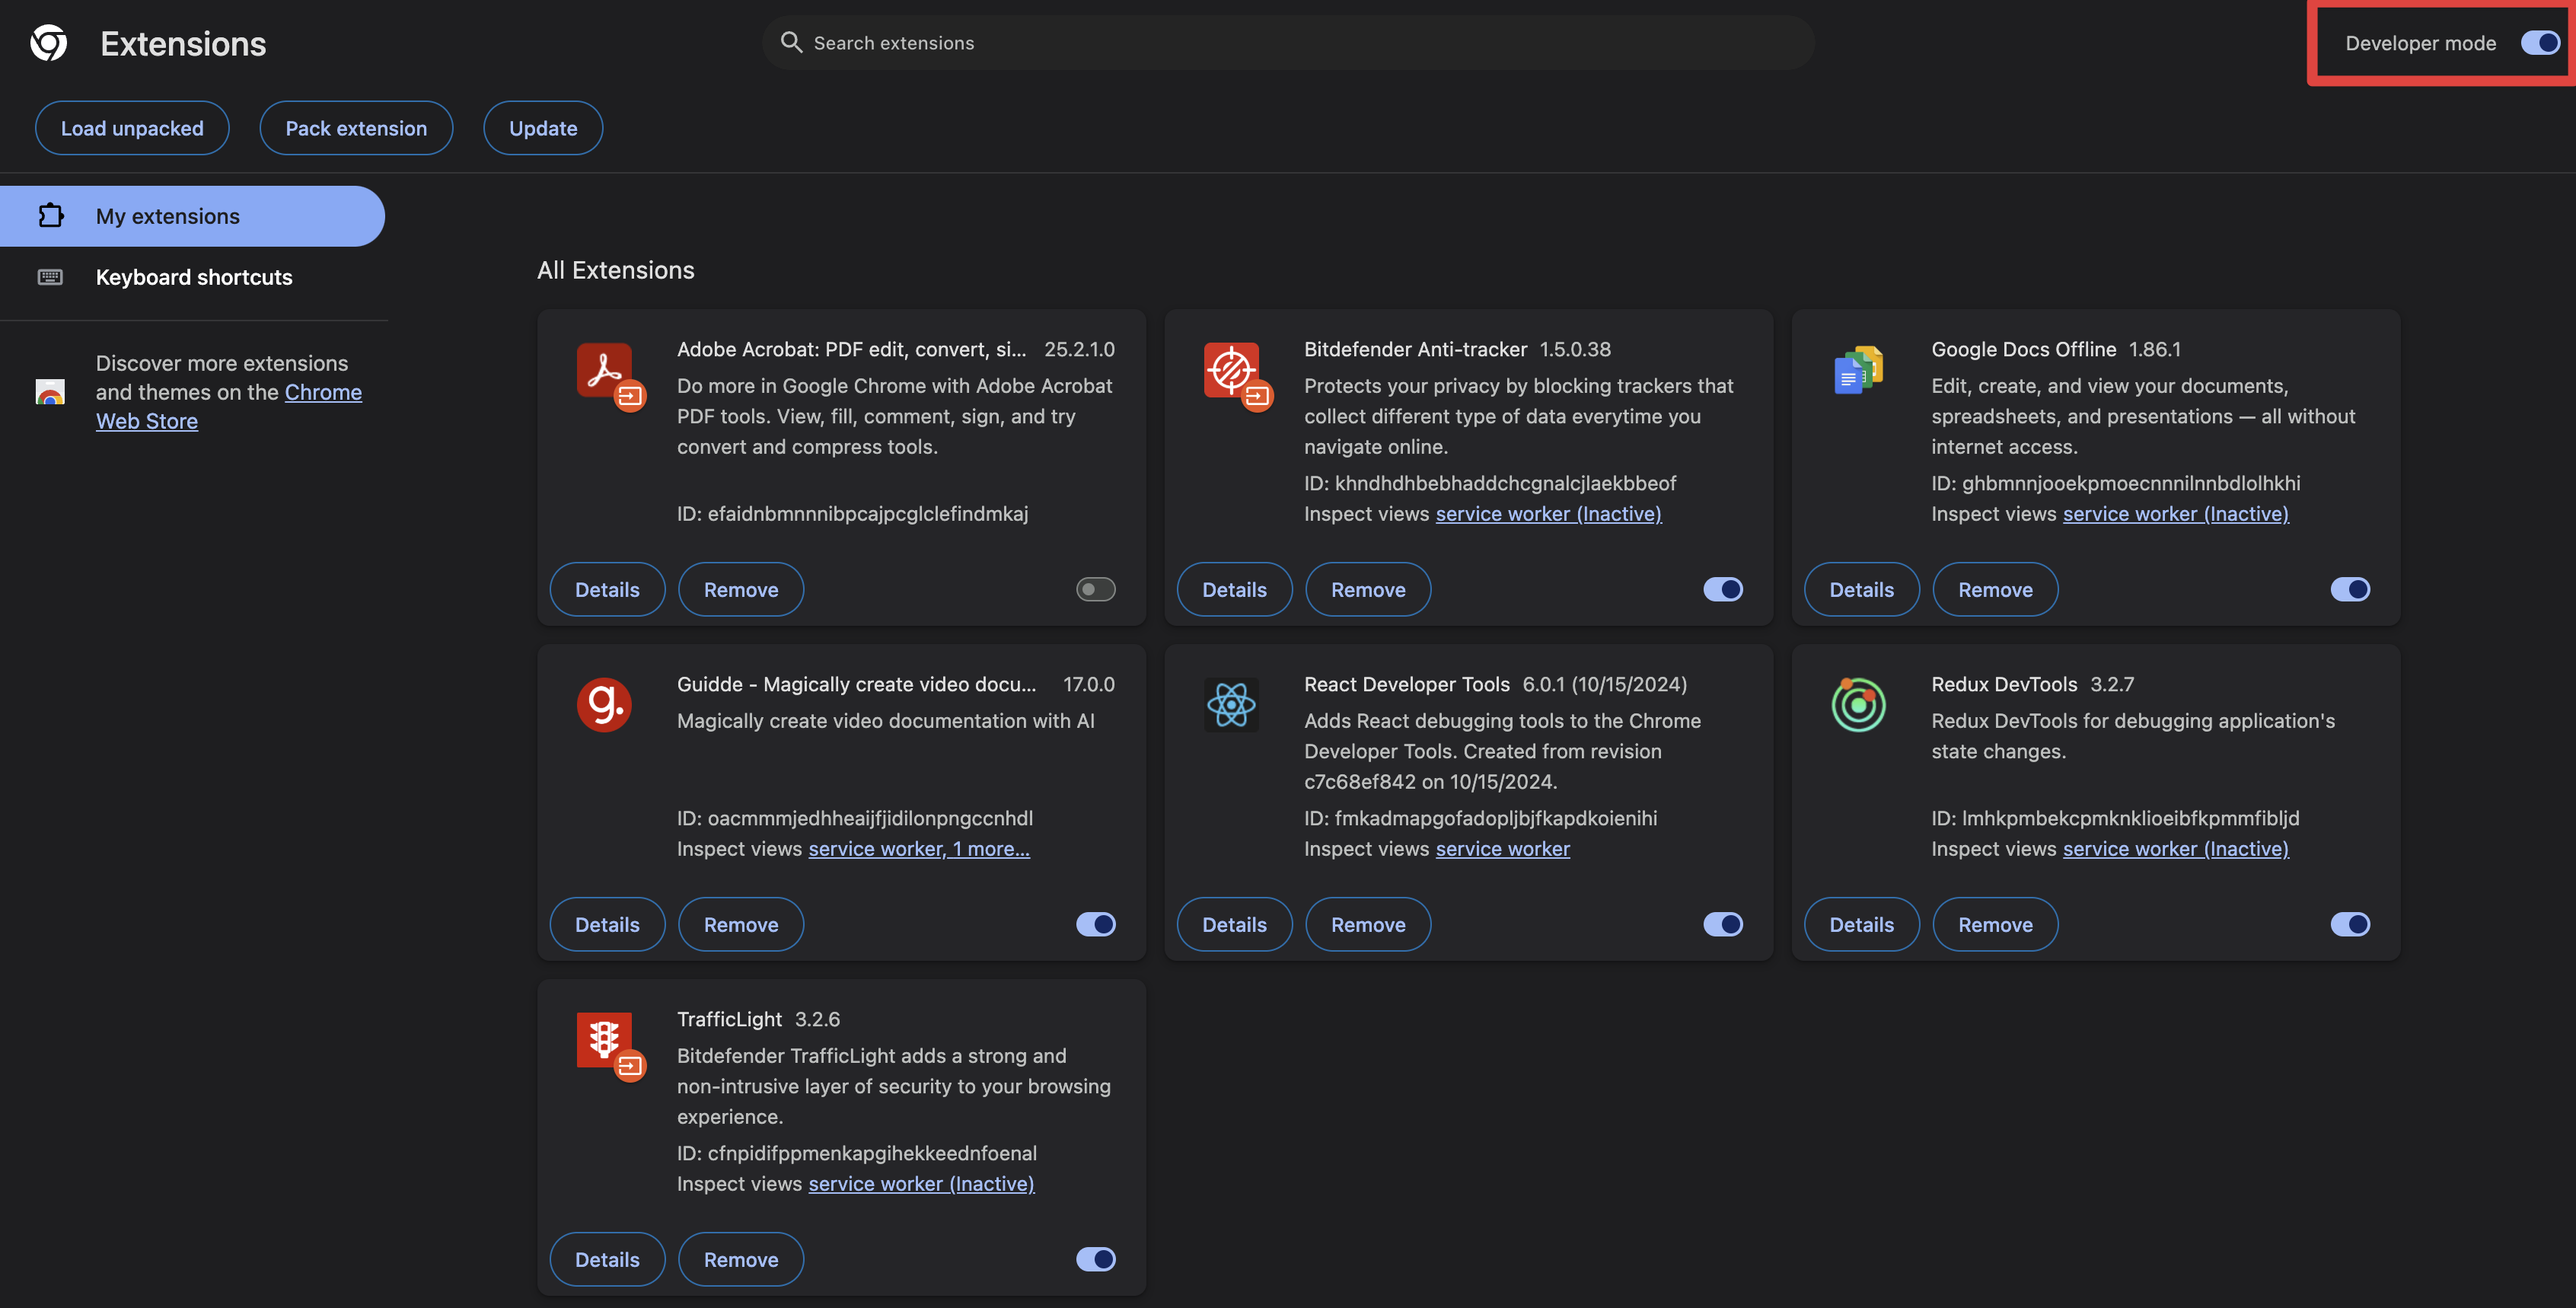Click Redux DevTools version 3.2.7 text
Viewport: 2576px width, 1308px height.
click(x=2111, y=684)
